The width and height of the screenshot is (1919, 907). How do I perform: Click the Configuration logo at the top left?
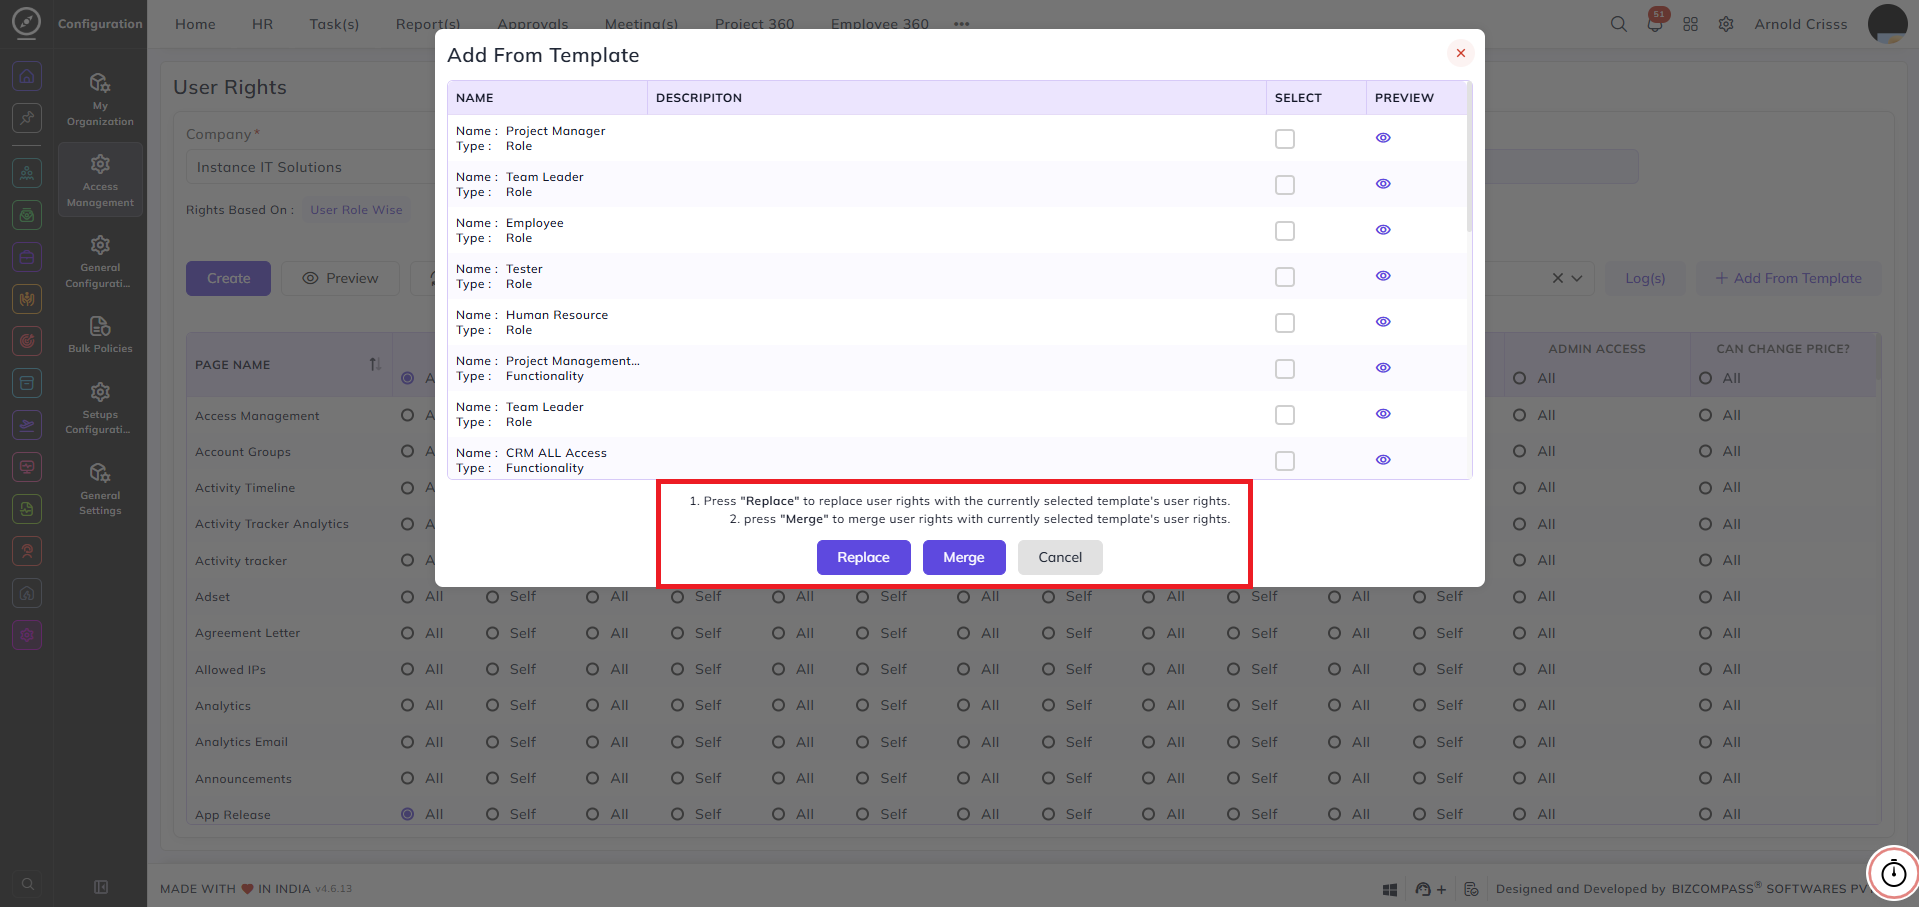tap(26, 23)
